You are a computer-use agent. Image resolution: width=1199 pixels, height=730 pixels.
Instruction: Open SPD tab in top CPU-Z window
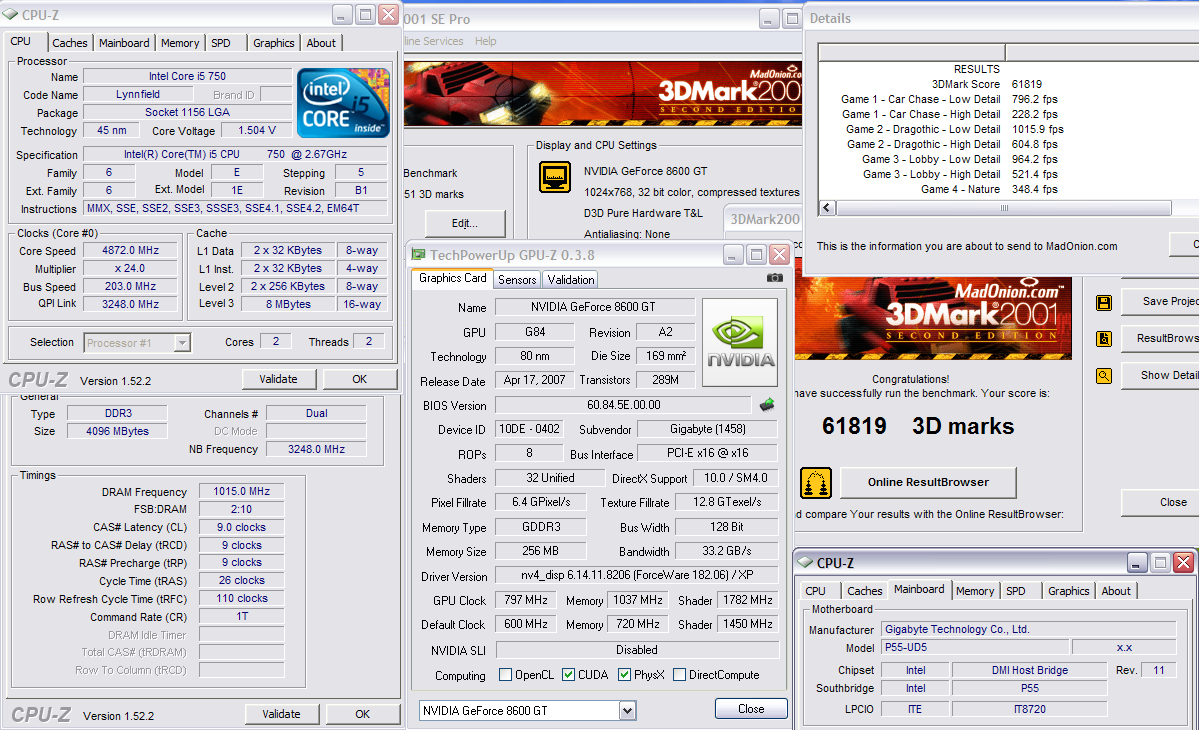[221, 43]
